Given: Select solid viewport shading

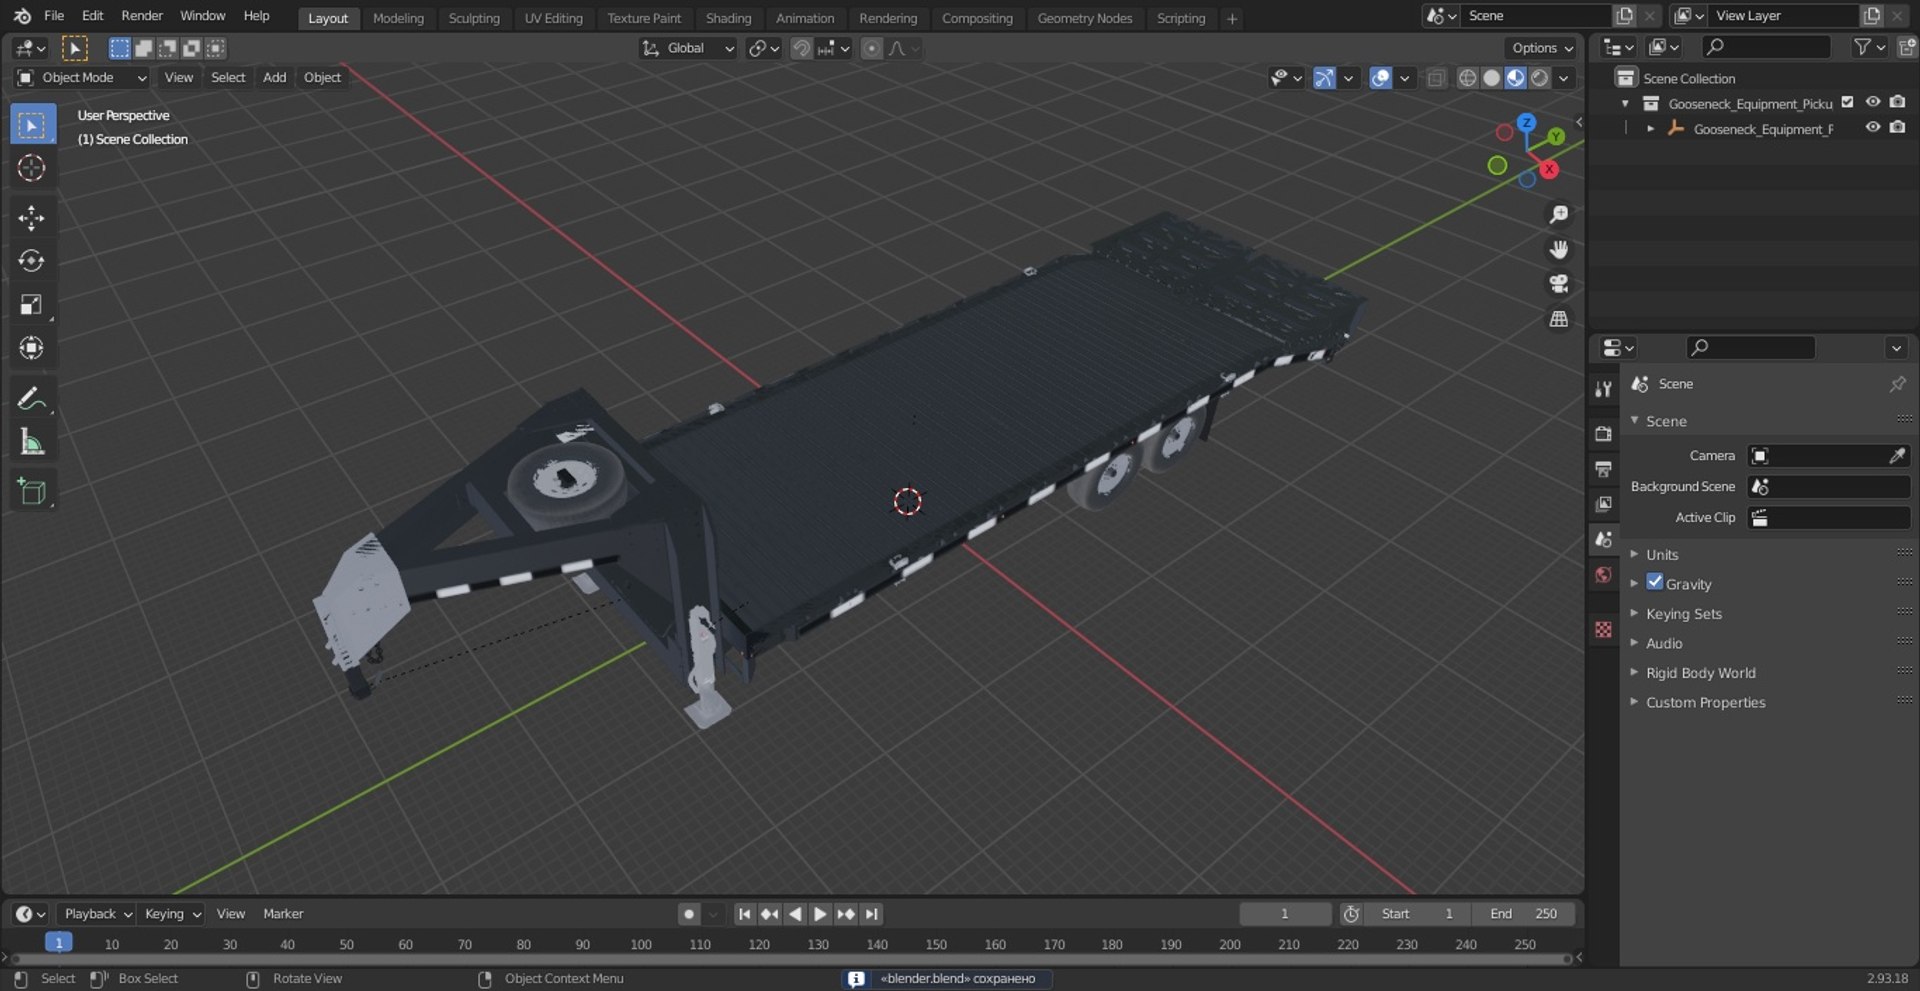Looking at the screenshot, I should pyautogui.click(x=1491, y=78).
